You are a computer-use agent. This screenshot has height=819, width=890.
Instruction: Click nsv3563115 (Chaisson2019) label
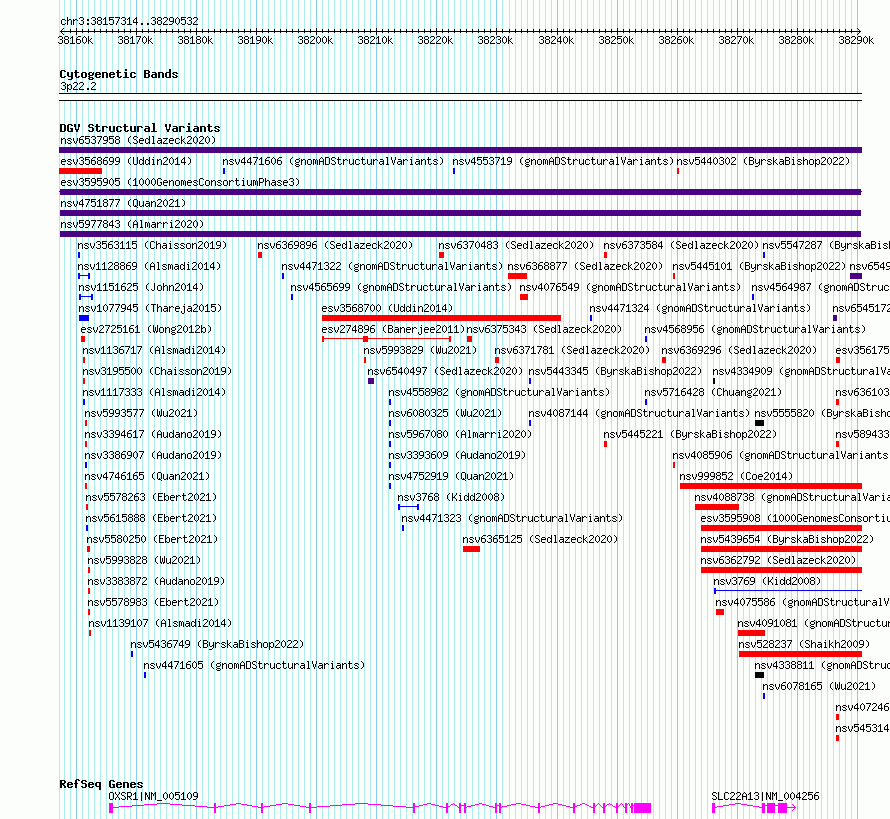click(152, 245)
